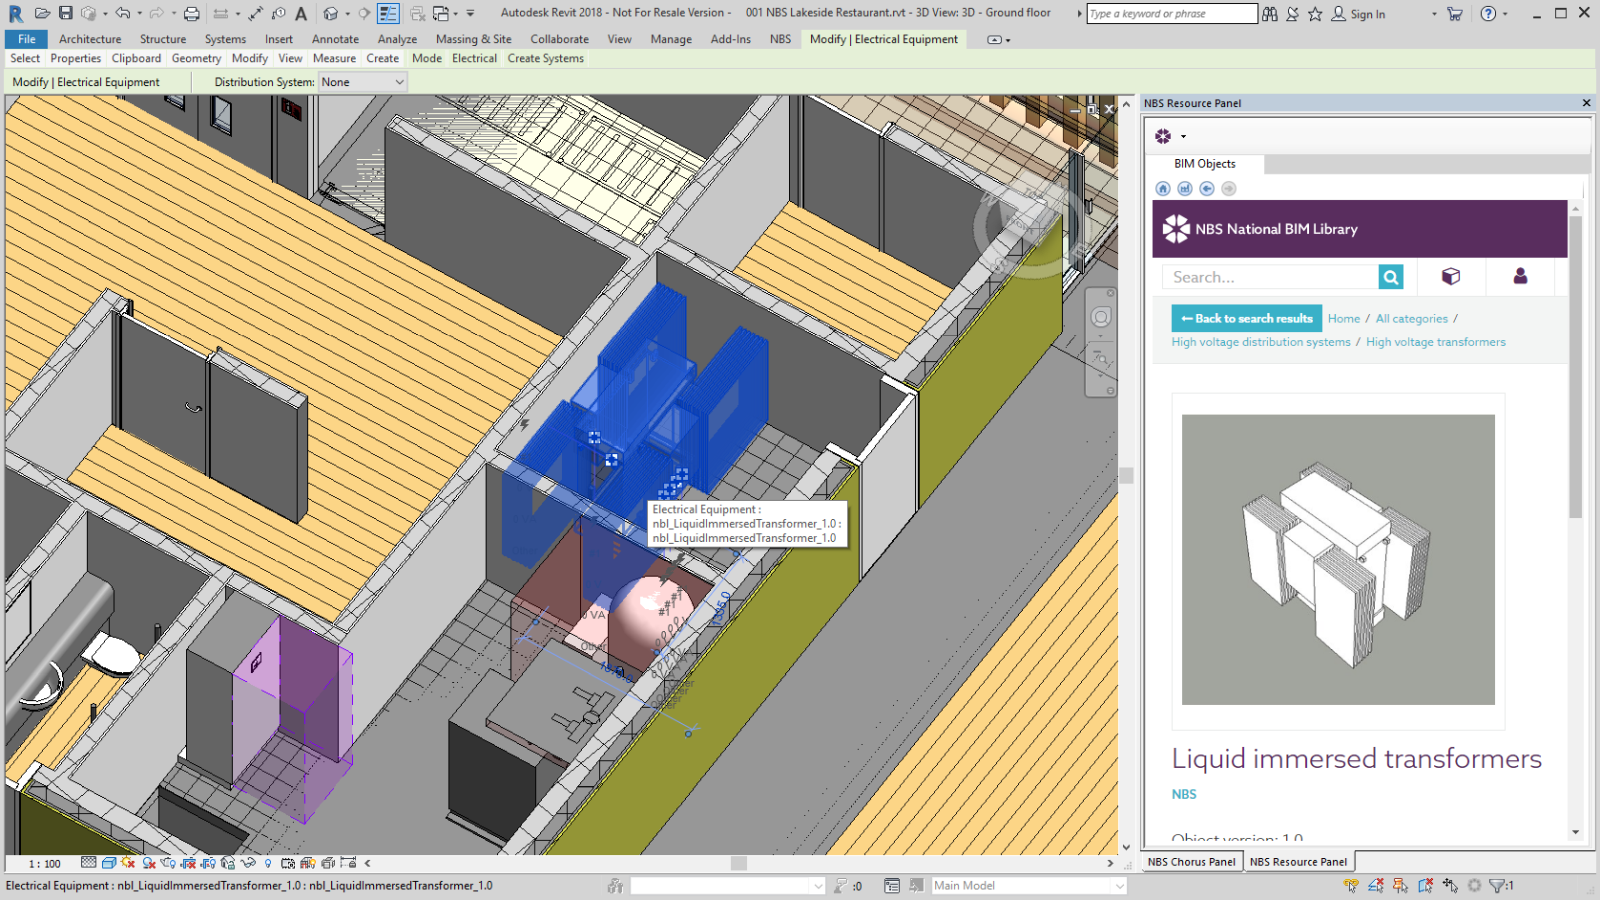
Task: Expand the Help dropdown arrow
Action: point(1506,14)
